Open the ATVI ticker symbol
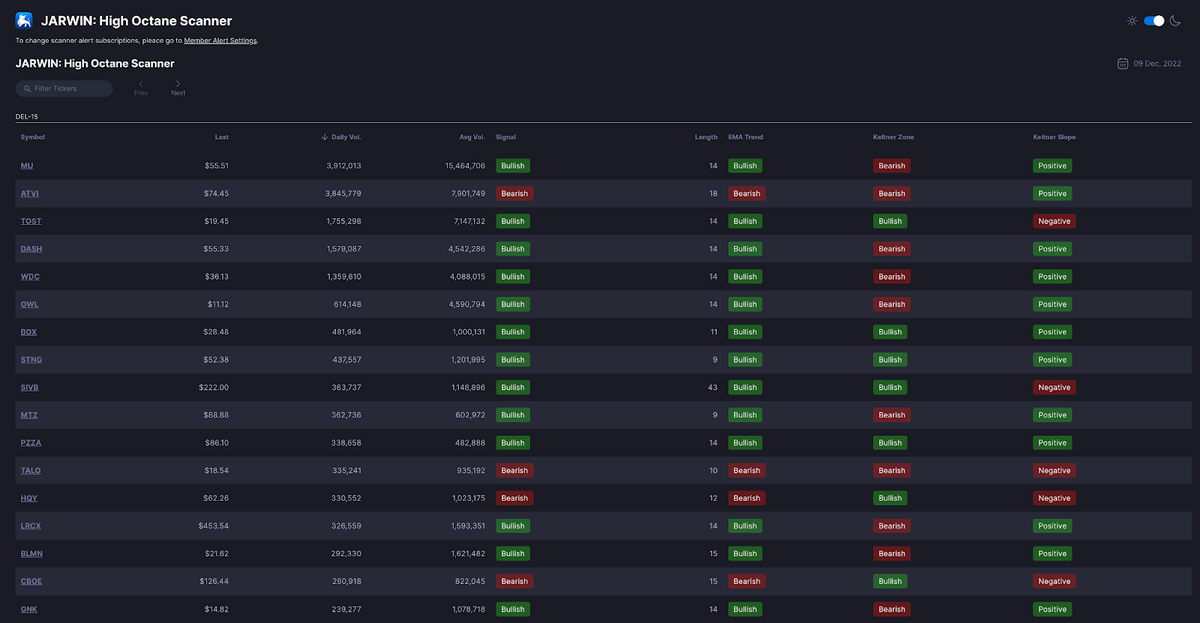Screen dimensions: 1200x623 pyautogui.click(x=30, y=194)
